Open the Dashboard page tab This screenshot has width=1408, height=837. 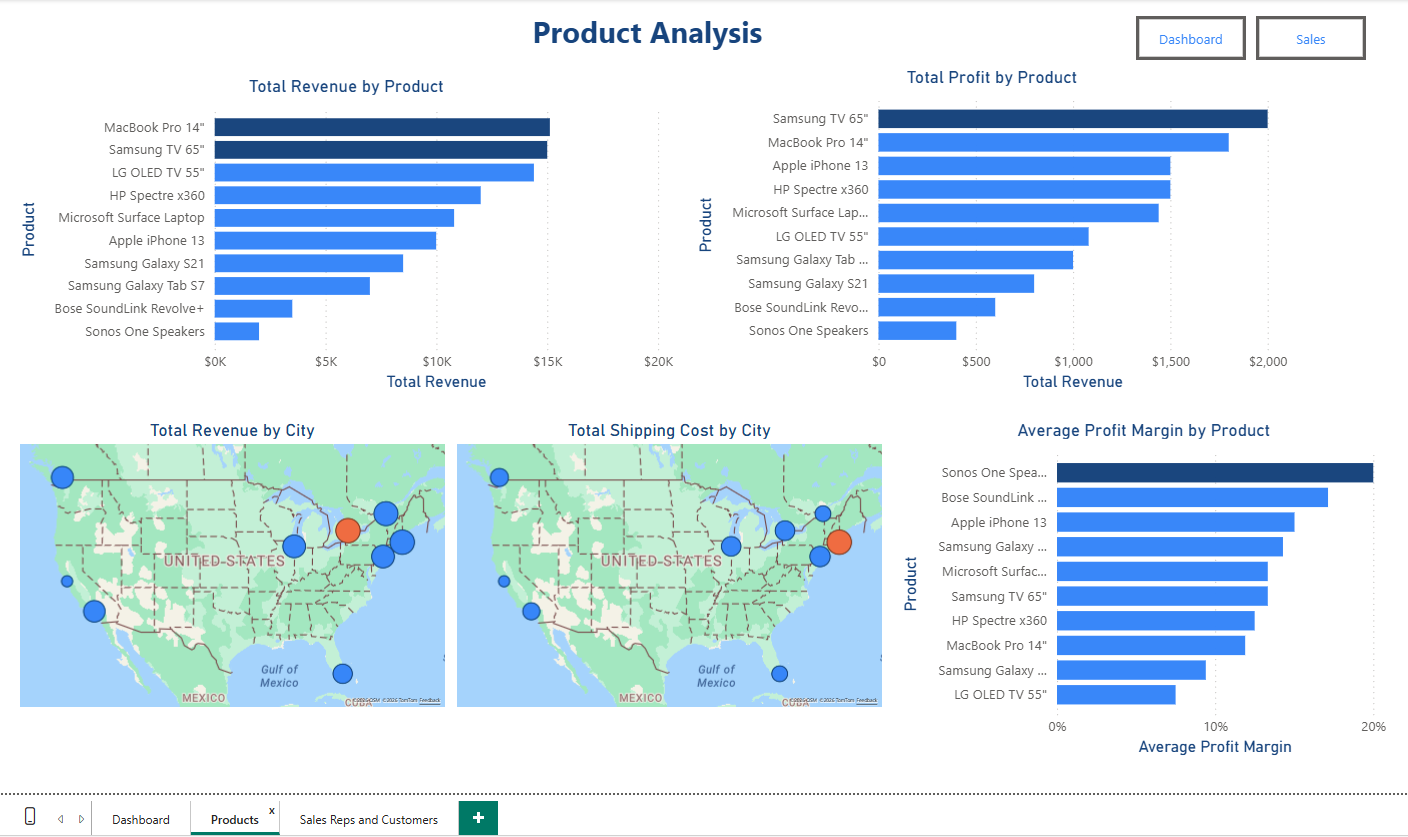(141, 819)
